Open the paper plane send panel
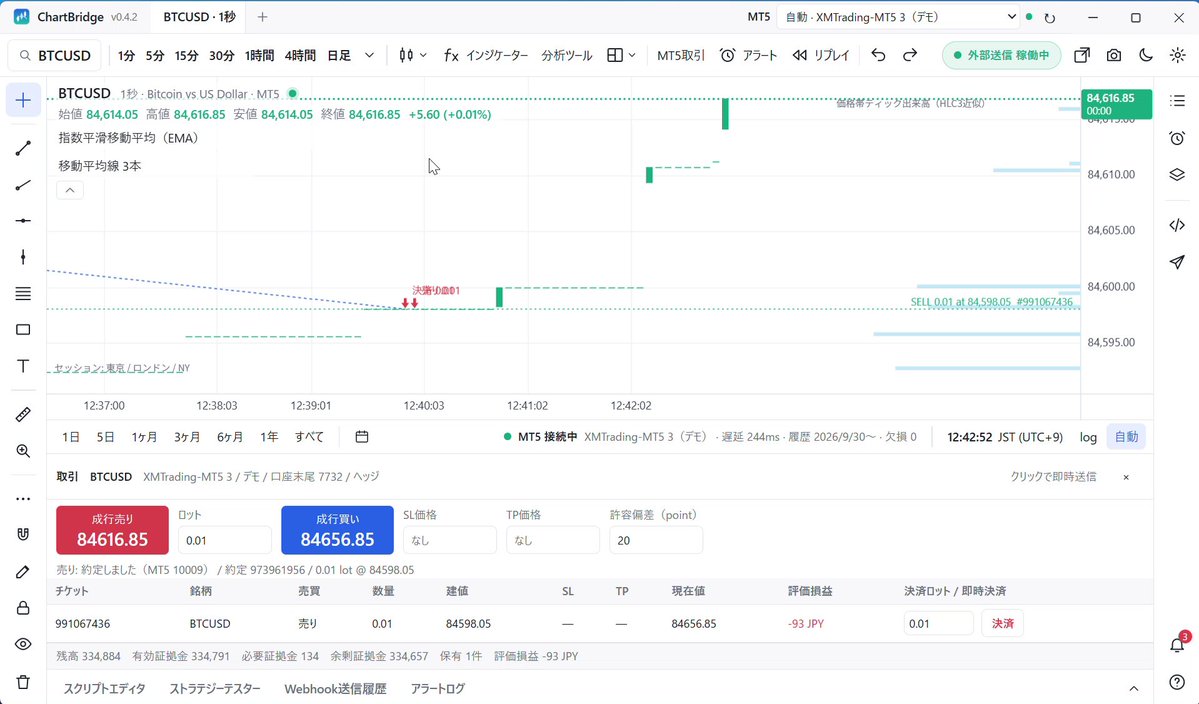The height and width of the screenshot is (704, 1199). point(1177,262)
